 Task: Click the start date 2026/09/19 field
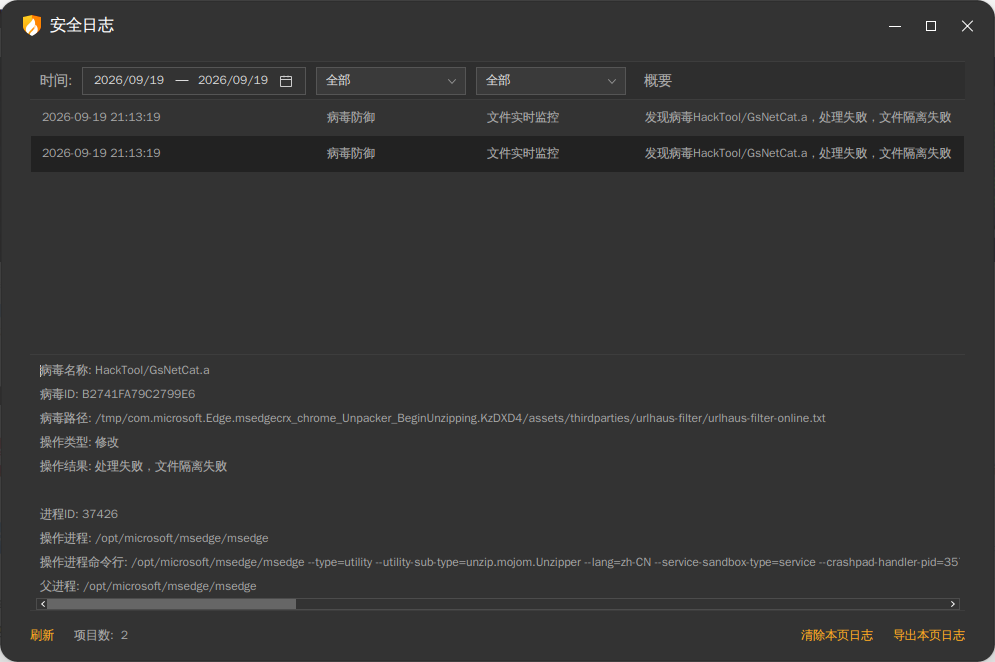click(129, 80)
